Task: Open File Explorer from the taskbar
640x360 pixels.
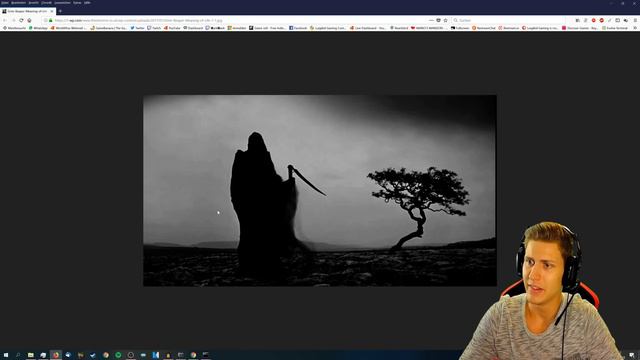Action: [x=31, y=355]
